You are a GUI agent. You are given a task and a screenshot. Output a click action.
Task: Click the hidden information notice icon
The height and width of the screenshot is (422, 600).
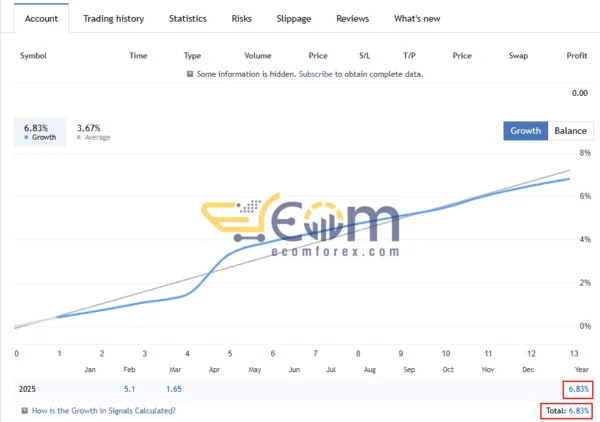[190, 74]
